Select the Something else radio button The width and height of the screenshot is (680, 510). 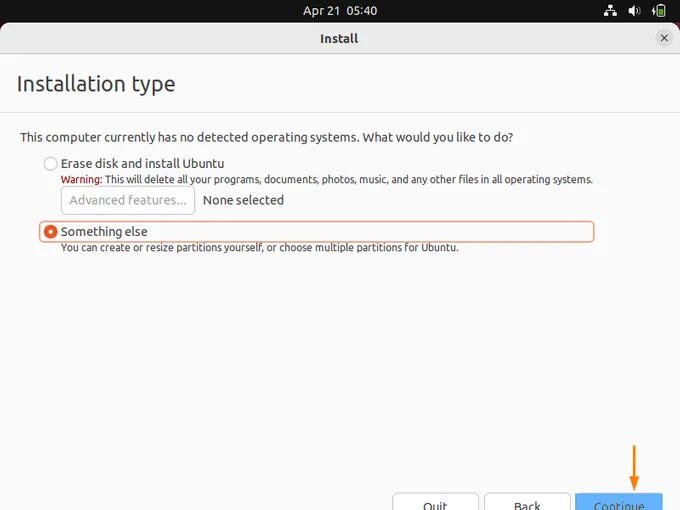51,232
